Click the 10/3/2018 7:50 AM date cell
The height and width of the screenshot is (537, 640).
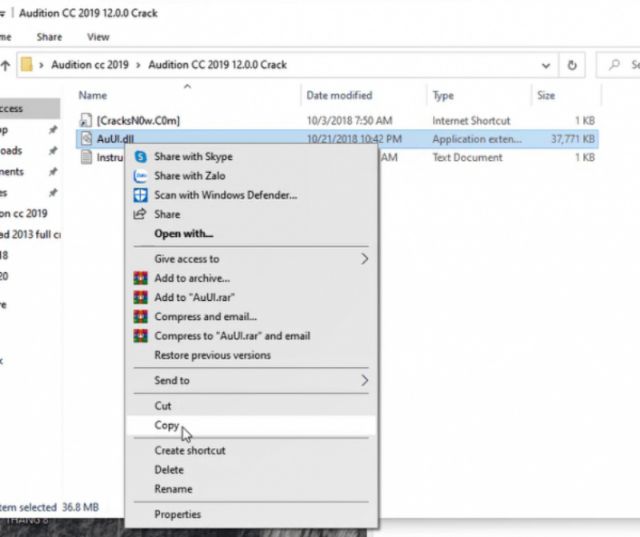[349, 121]
